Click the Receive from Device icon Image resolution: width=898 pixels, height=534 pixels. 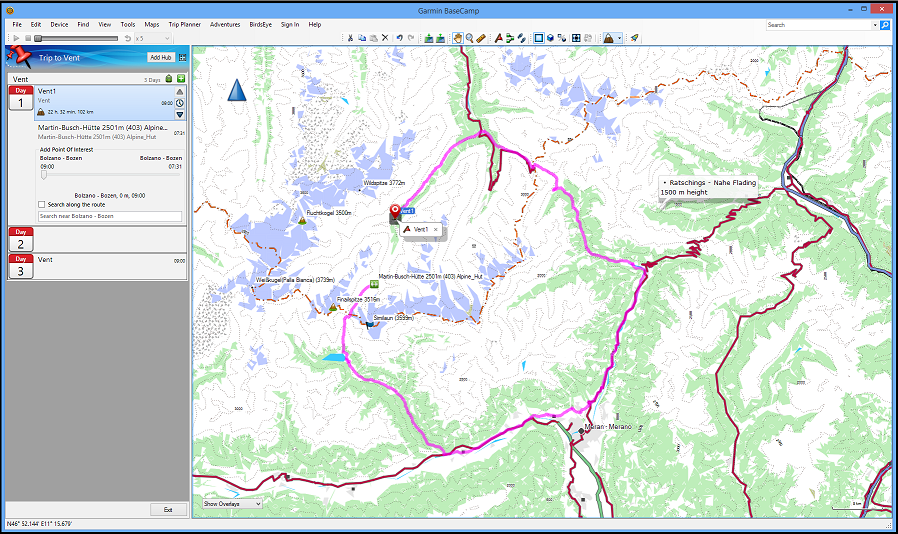(440, 38)
